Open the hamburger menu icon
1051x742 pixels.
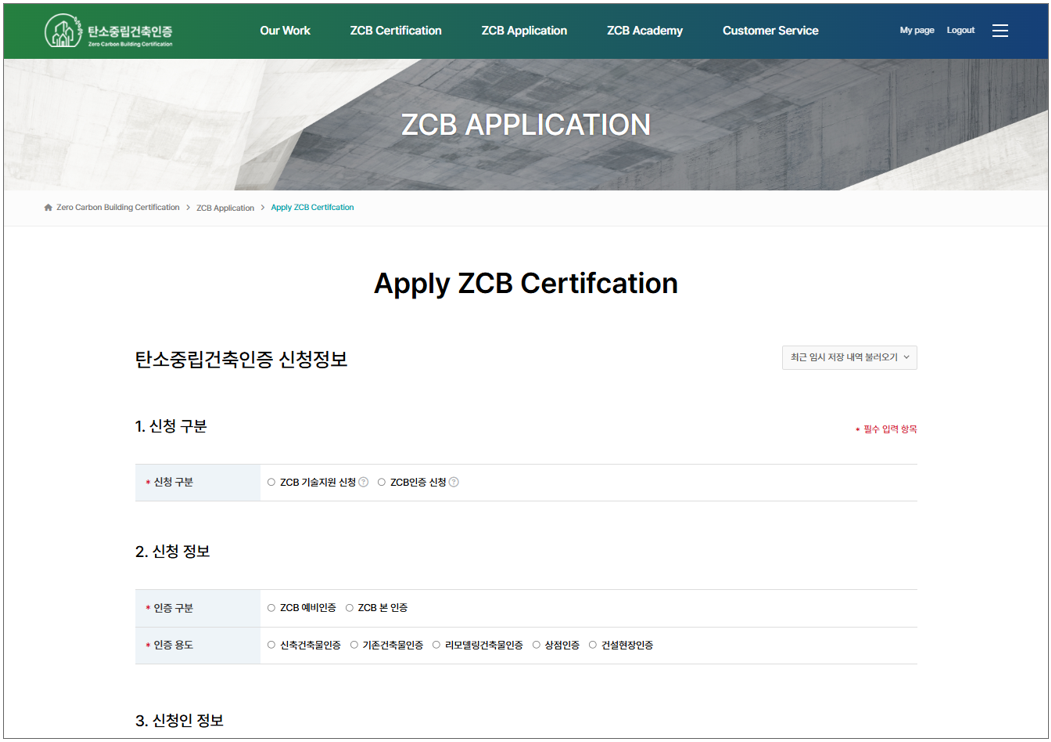pos(1000,31)
